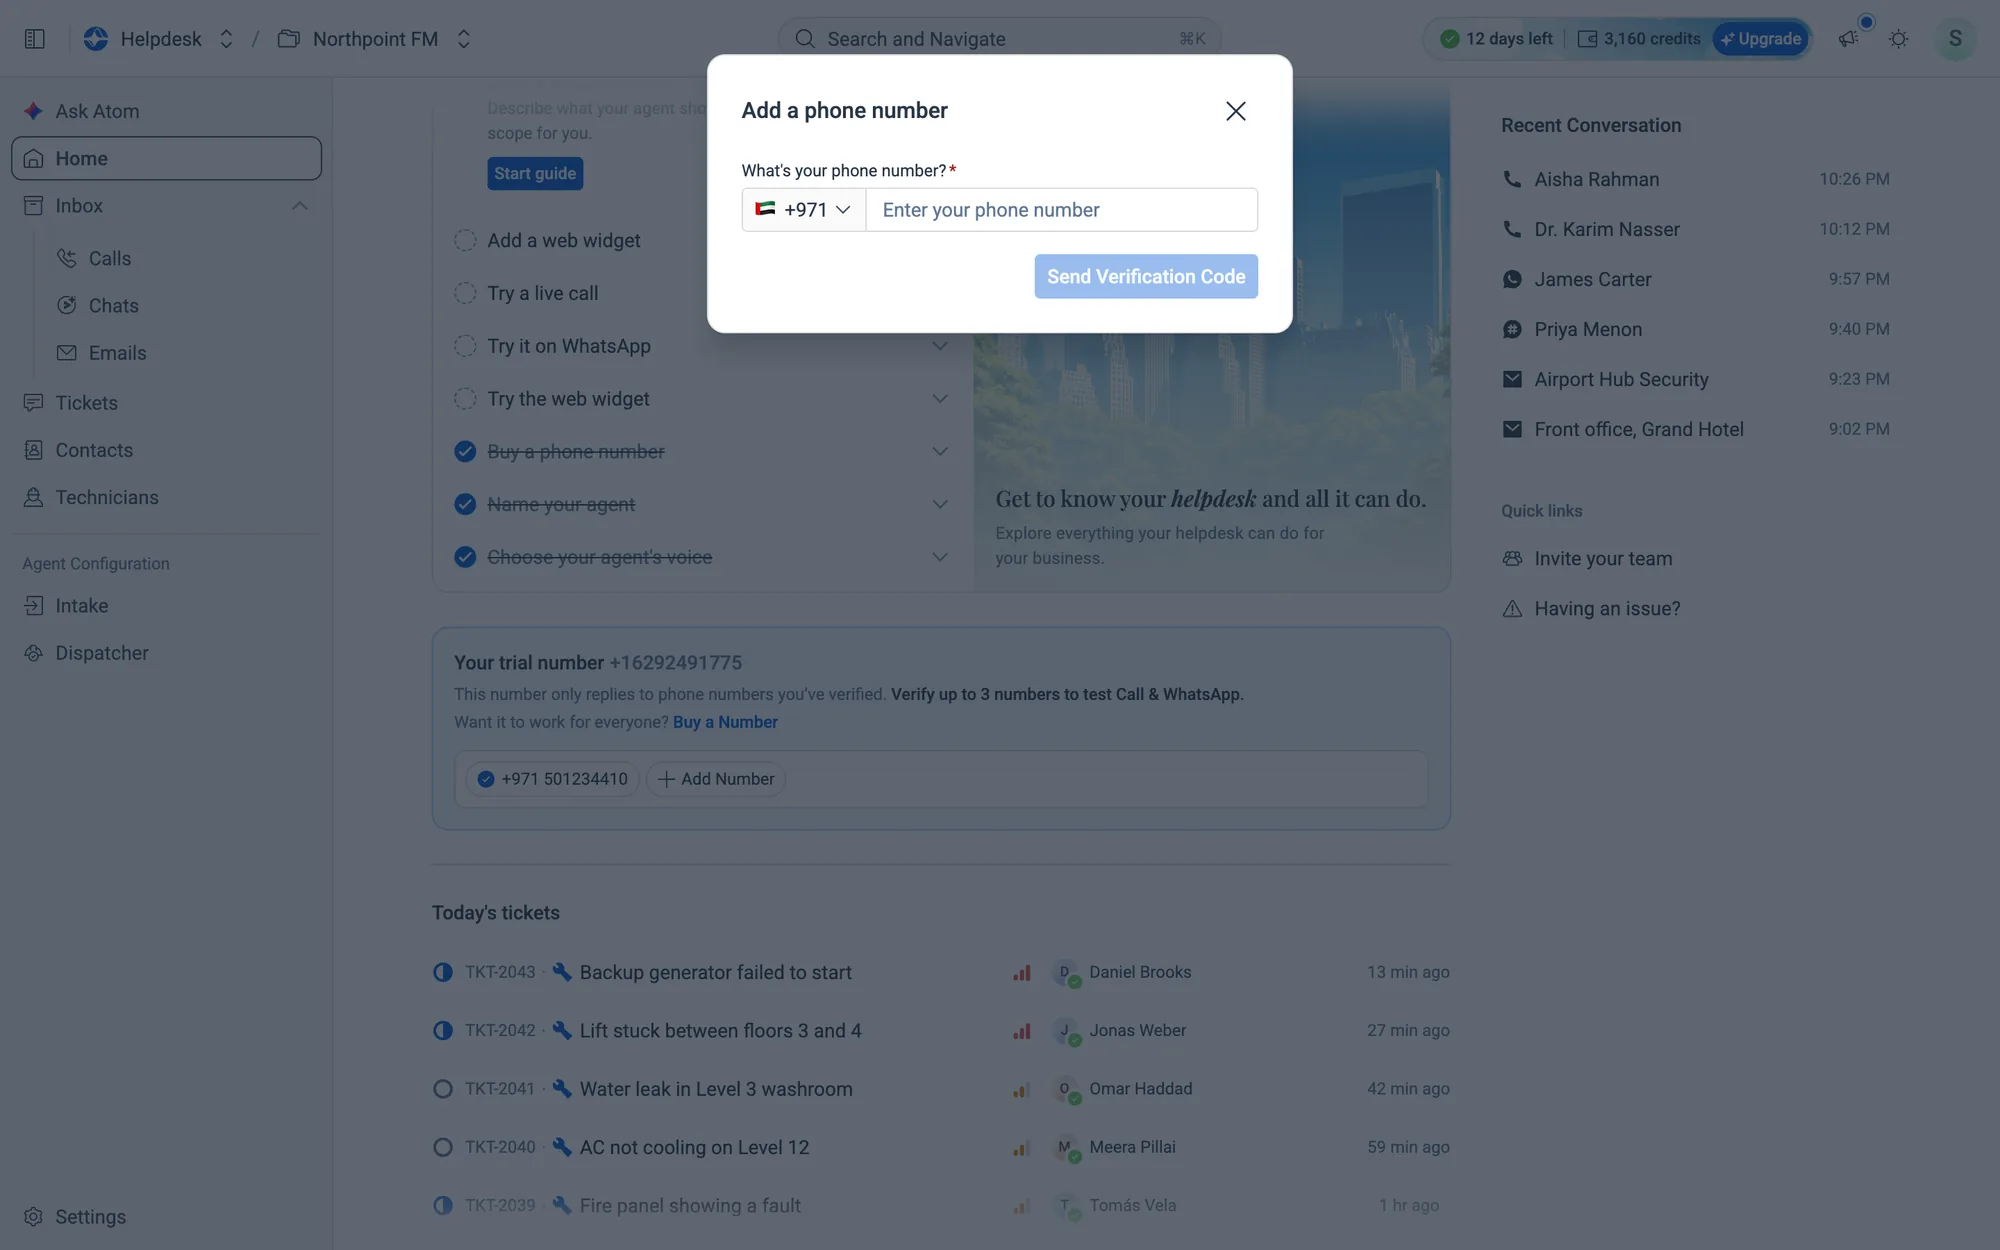Expand the Try it on WhatsApp chevron

[940, 346]
